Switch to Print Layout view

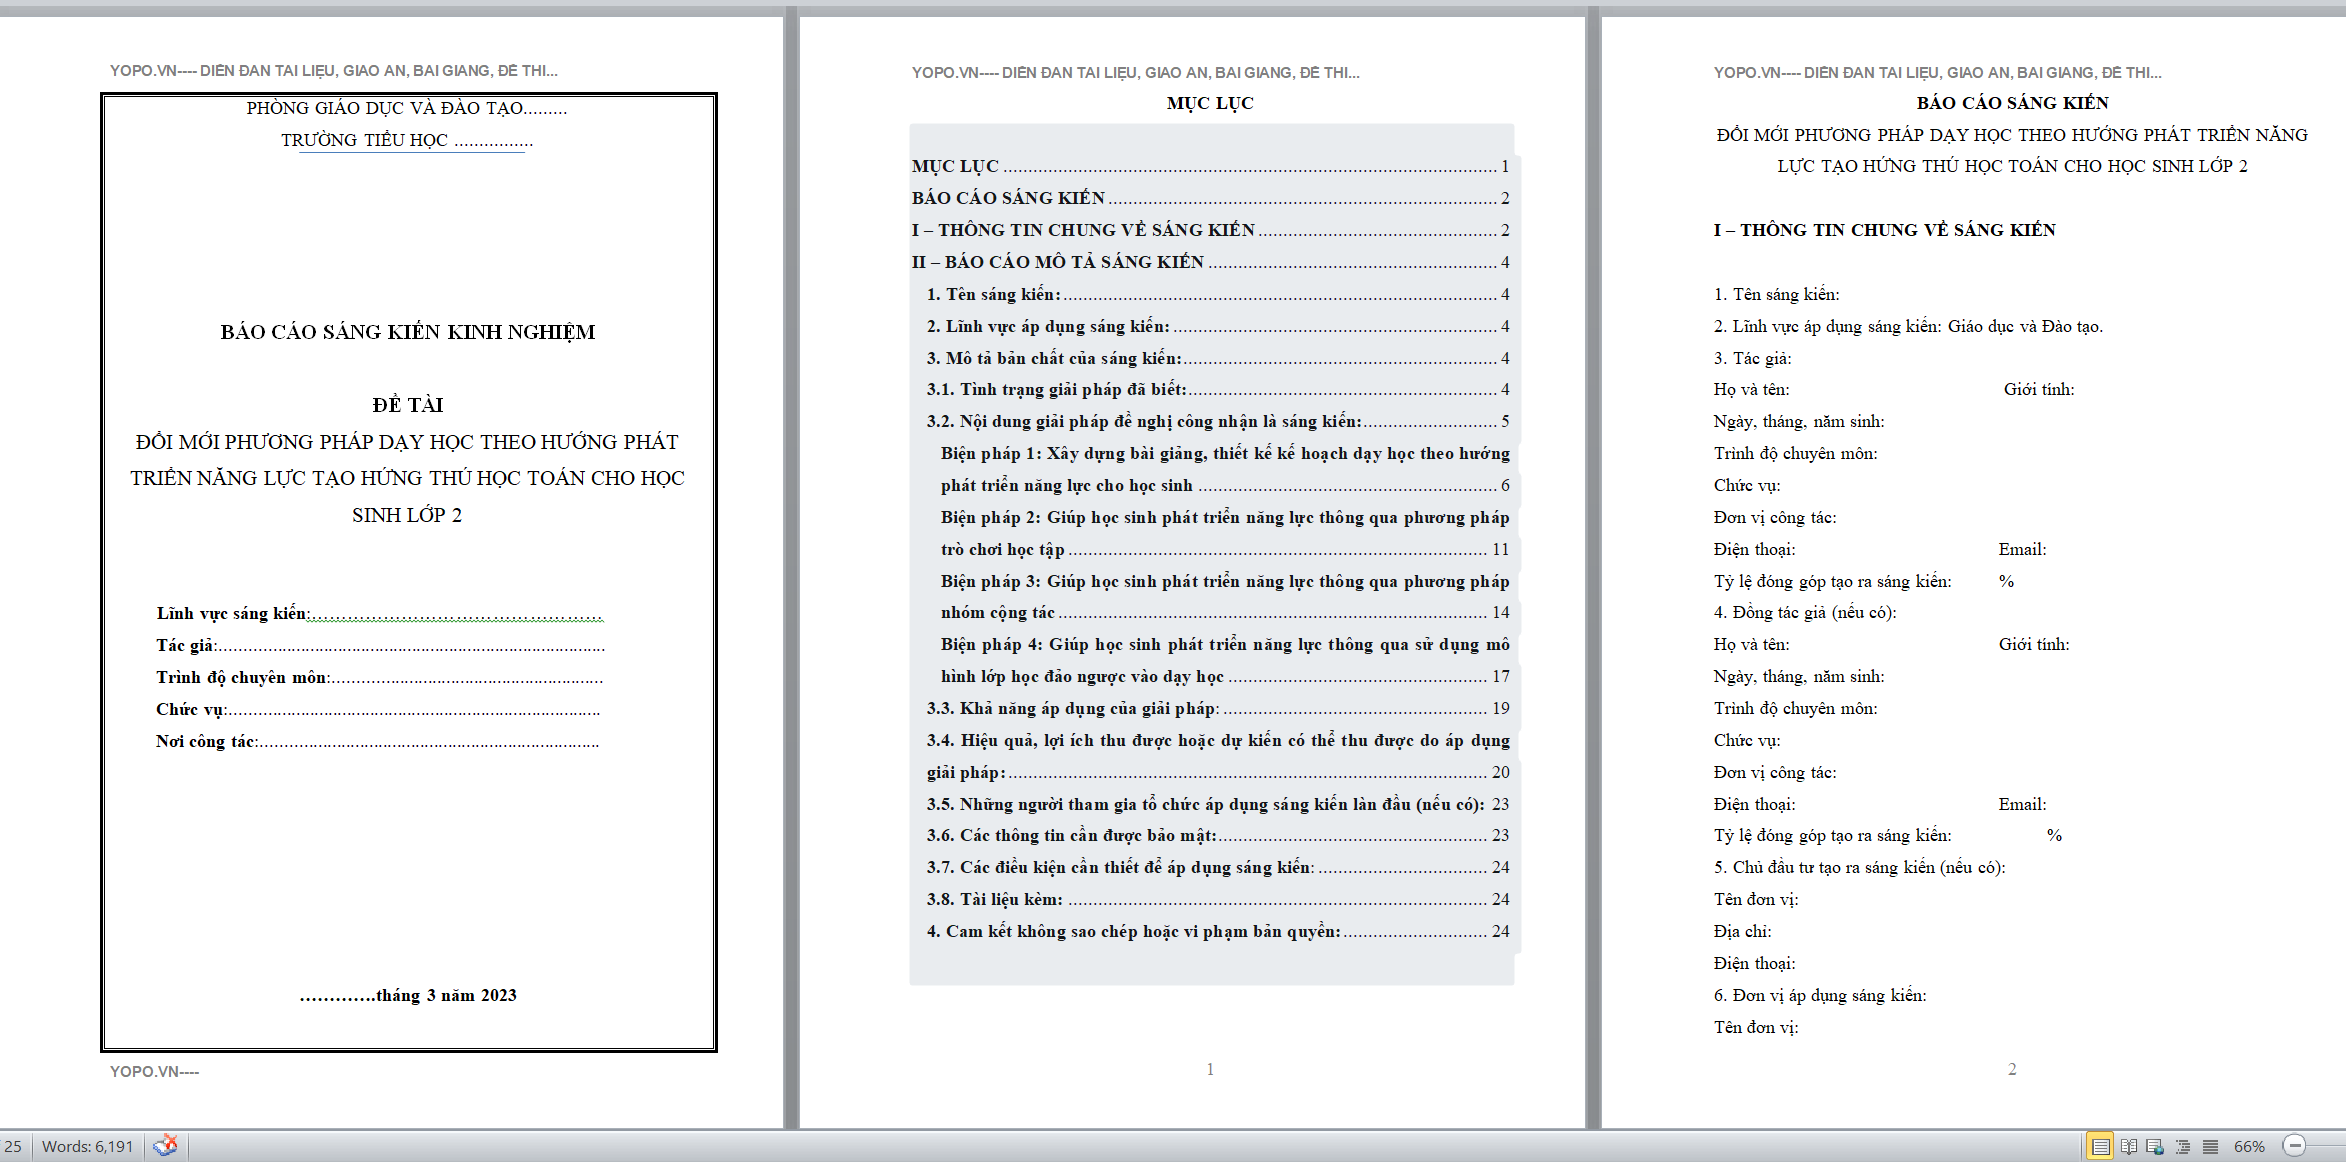click(2101, 1146)
